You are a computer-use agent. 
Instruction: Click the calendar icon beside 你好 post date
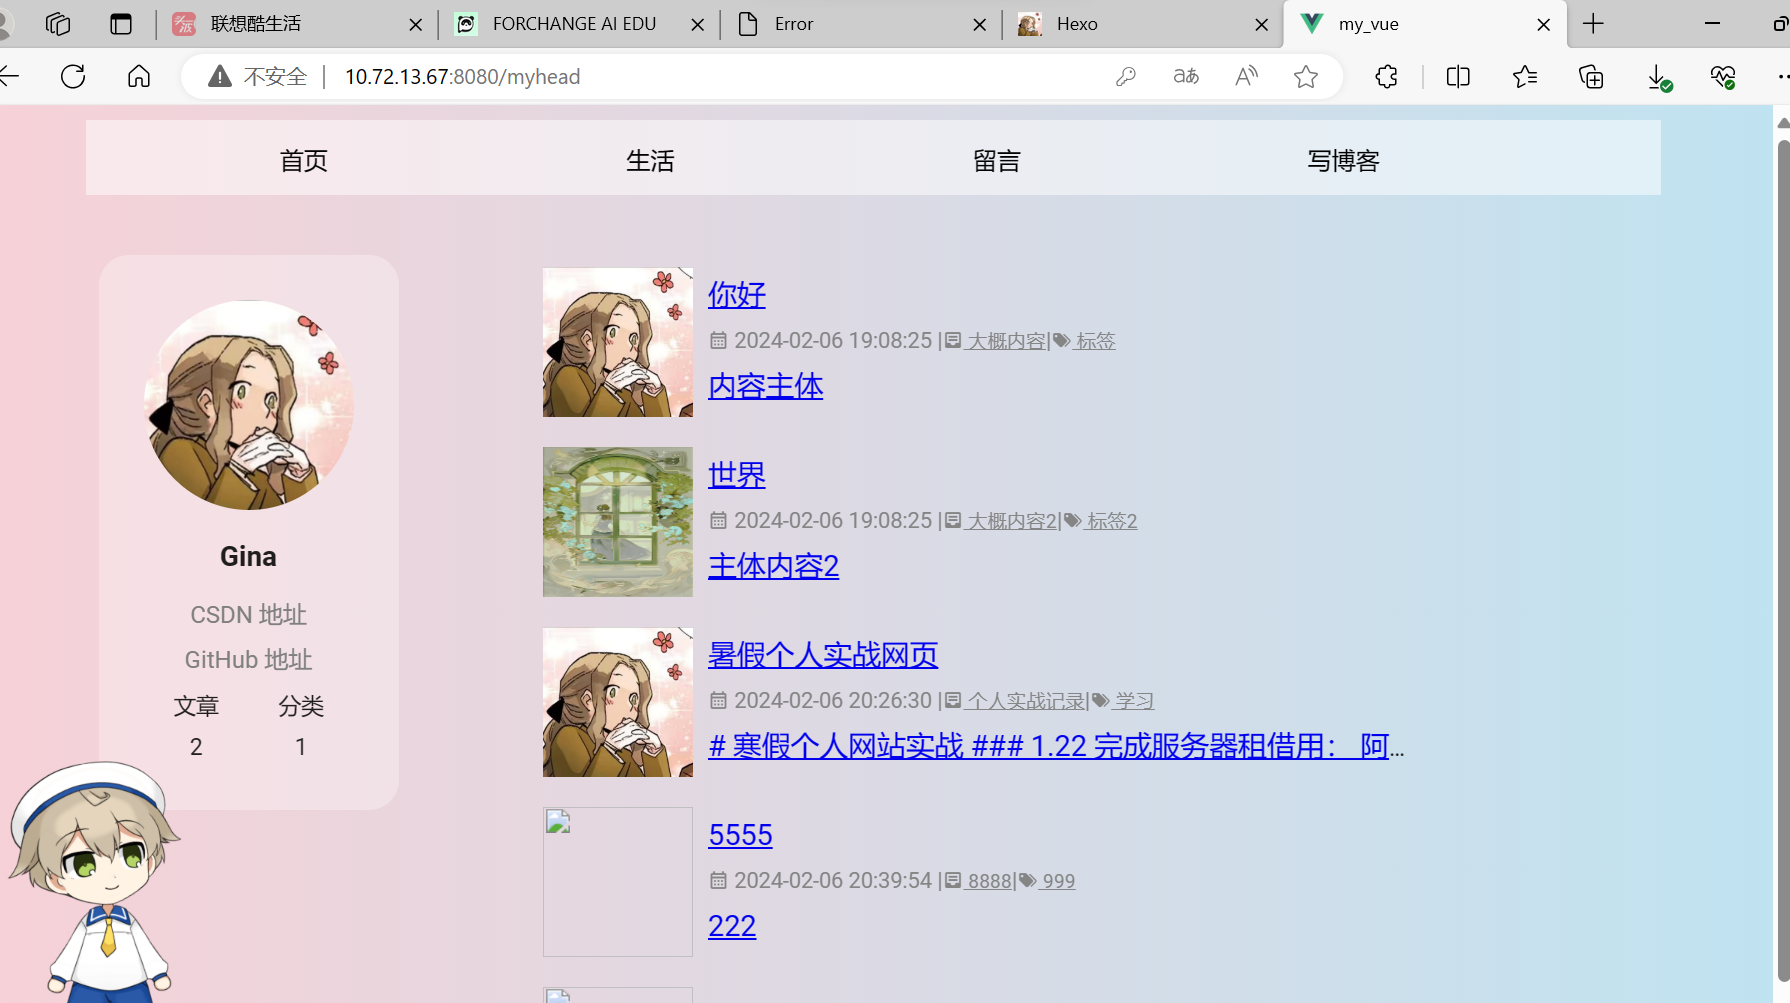click(719, 340)
